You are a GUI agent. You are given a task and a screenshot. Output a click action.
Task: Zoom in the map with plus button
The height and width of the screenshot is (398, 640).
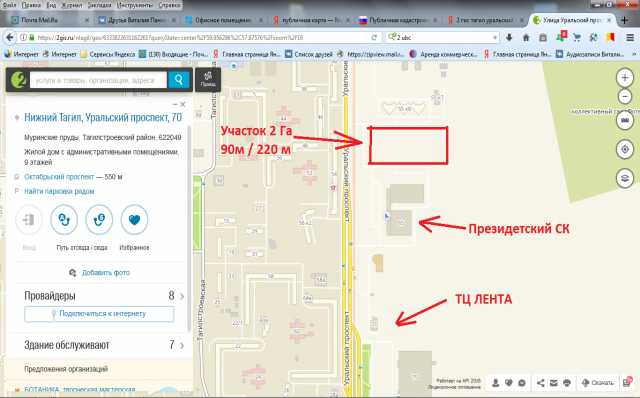pos(624,77)
